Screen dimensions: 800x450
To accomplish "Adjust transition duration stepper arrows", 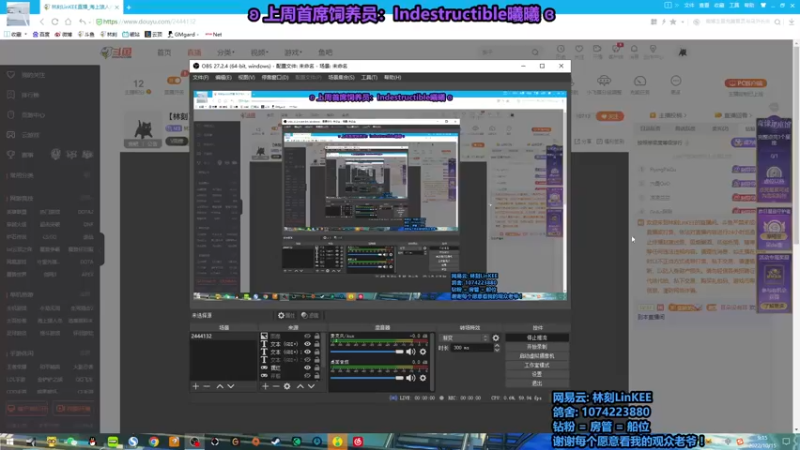I will coord(497,348).
